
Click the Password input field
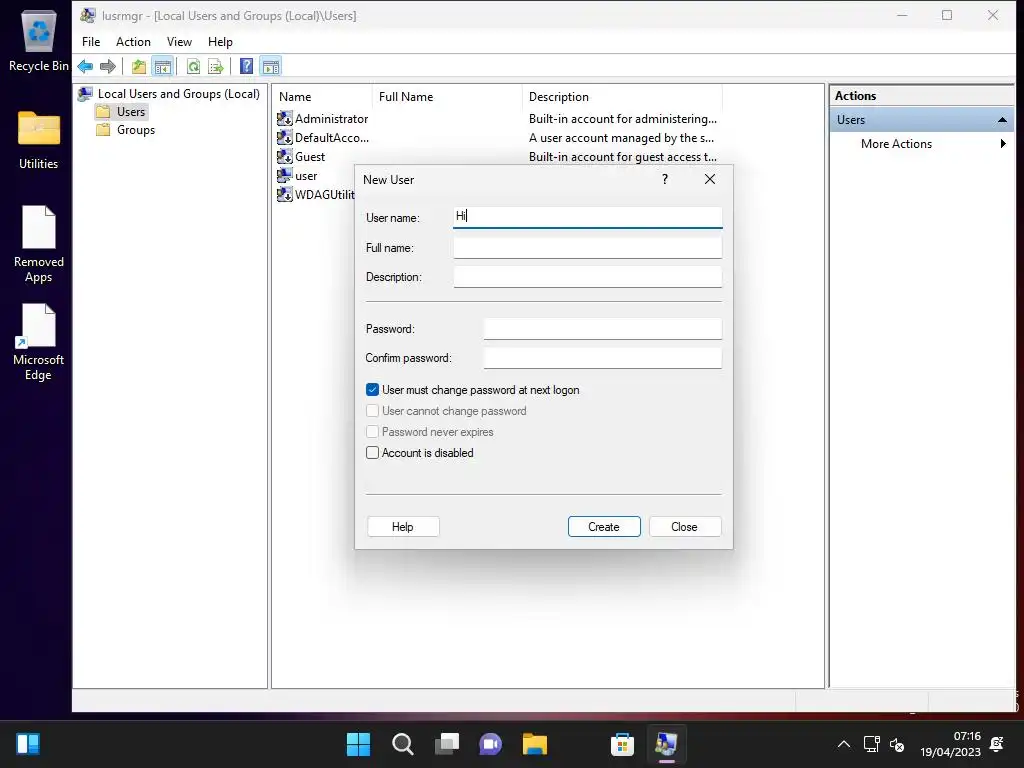coord(603,328)
